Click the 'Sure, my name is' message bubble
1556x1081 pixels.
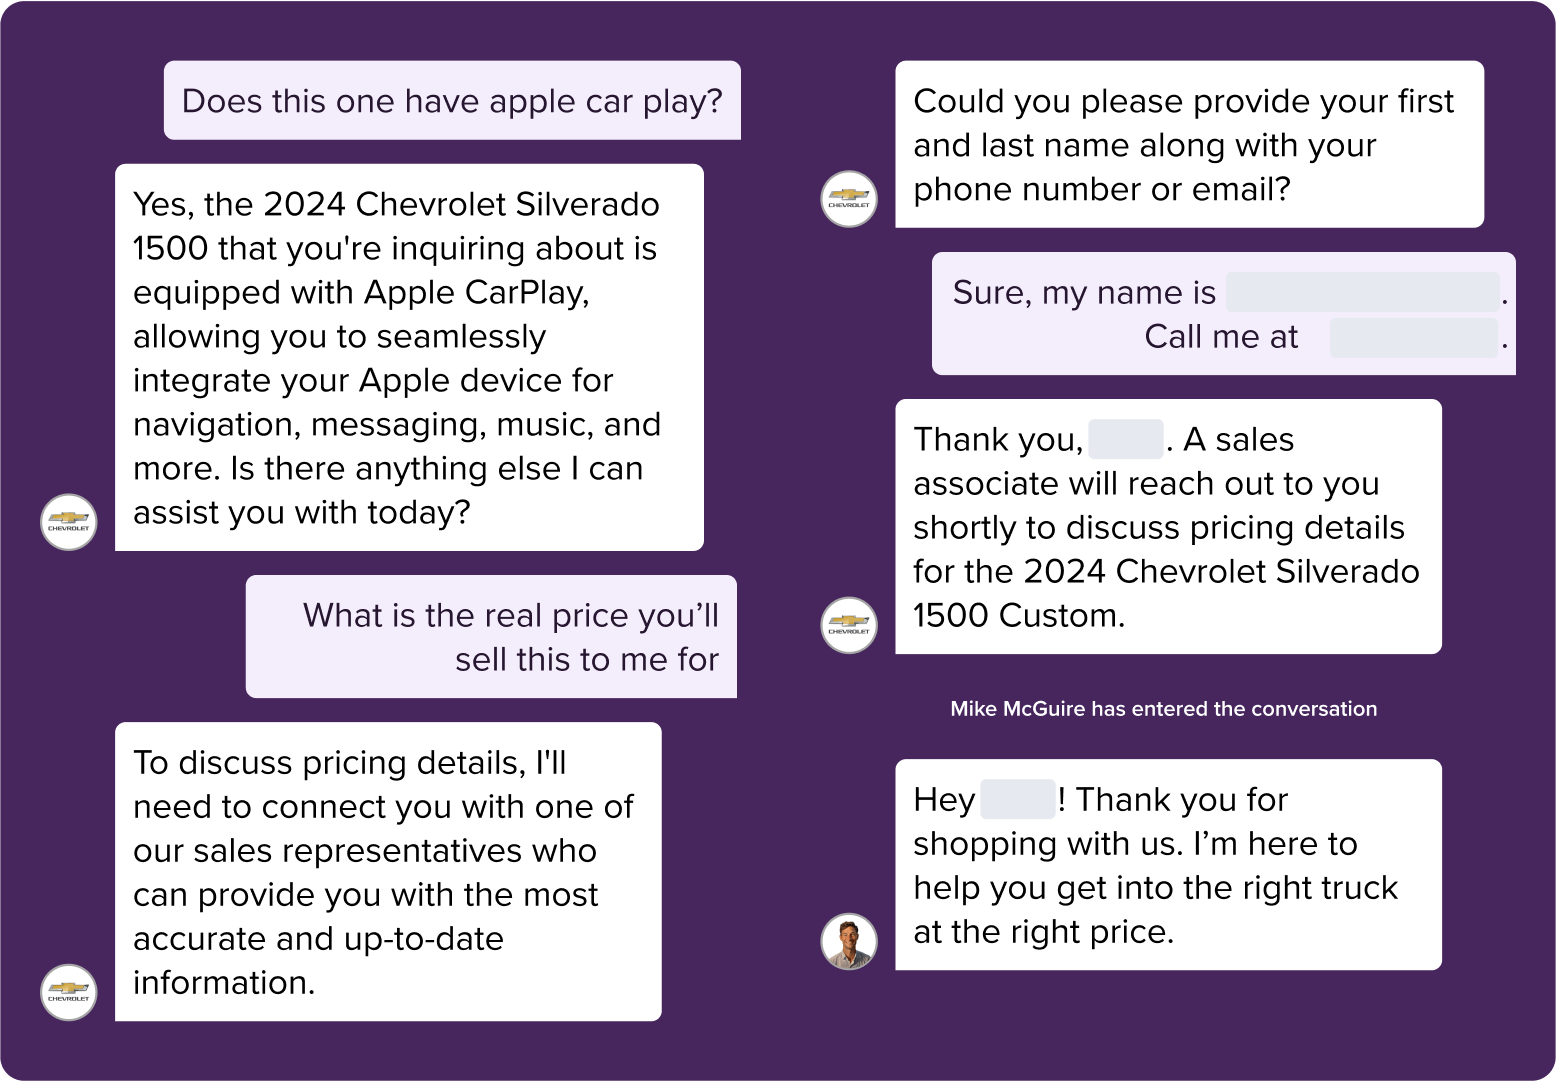pyautogui.click(x=1224, y=314)
